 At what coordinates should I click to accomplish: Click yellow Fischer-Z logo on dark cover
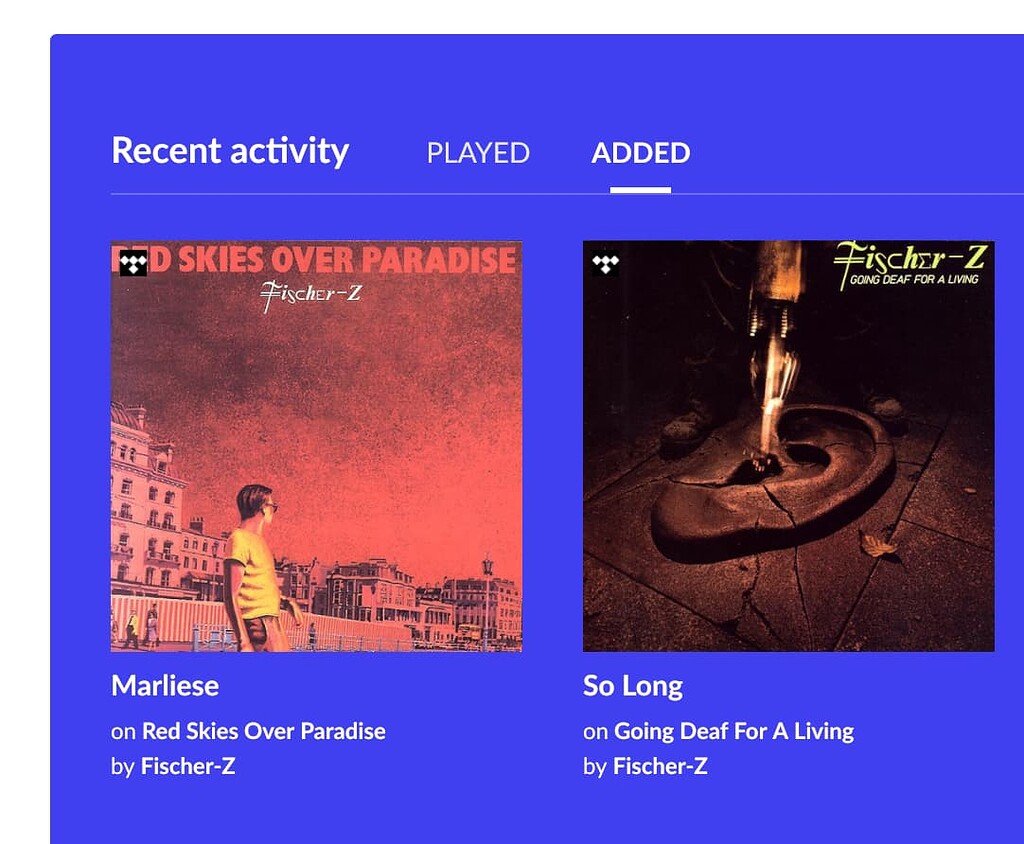click(x=910, y=258)
